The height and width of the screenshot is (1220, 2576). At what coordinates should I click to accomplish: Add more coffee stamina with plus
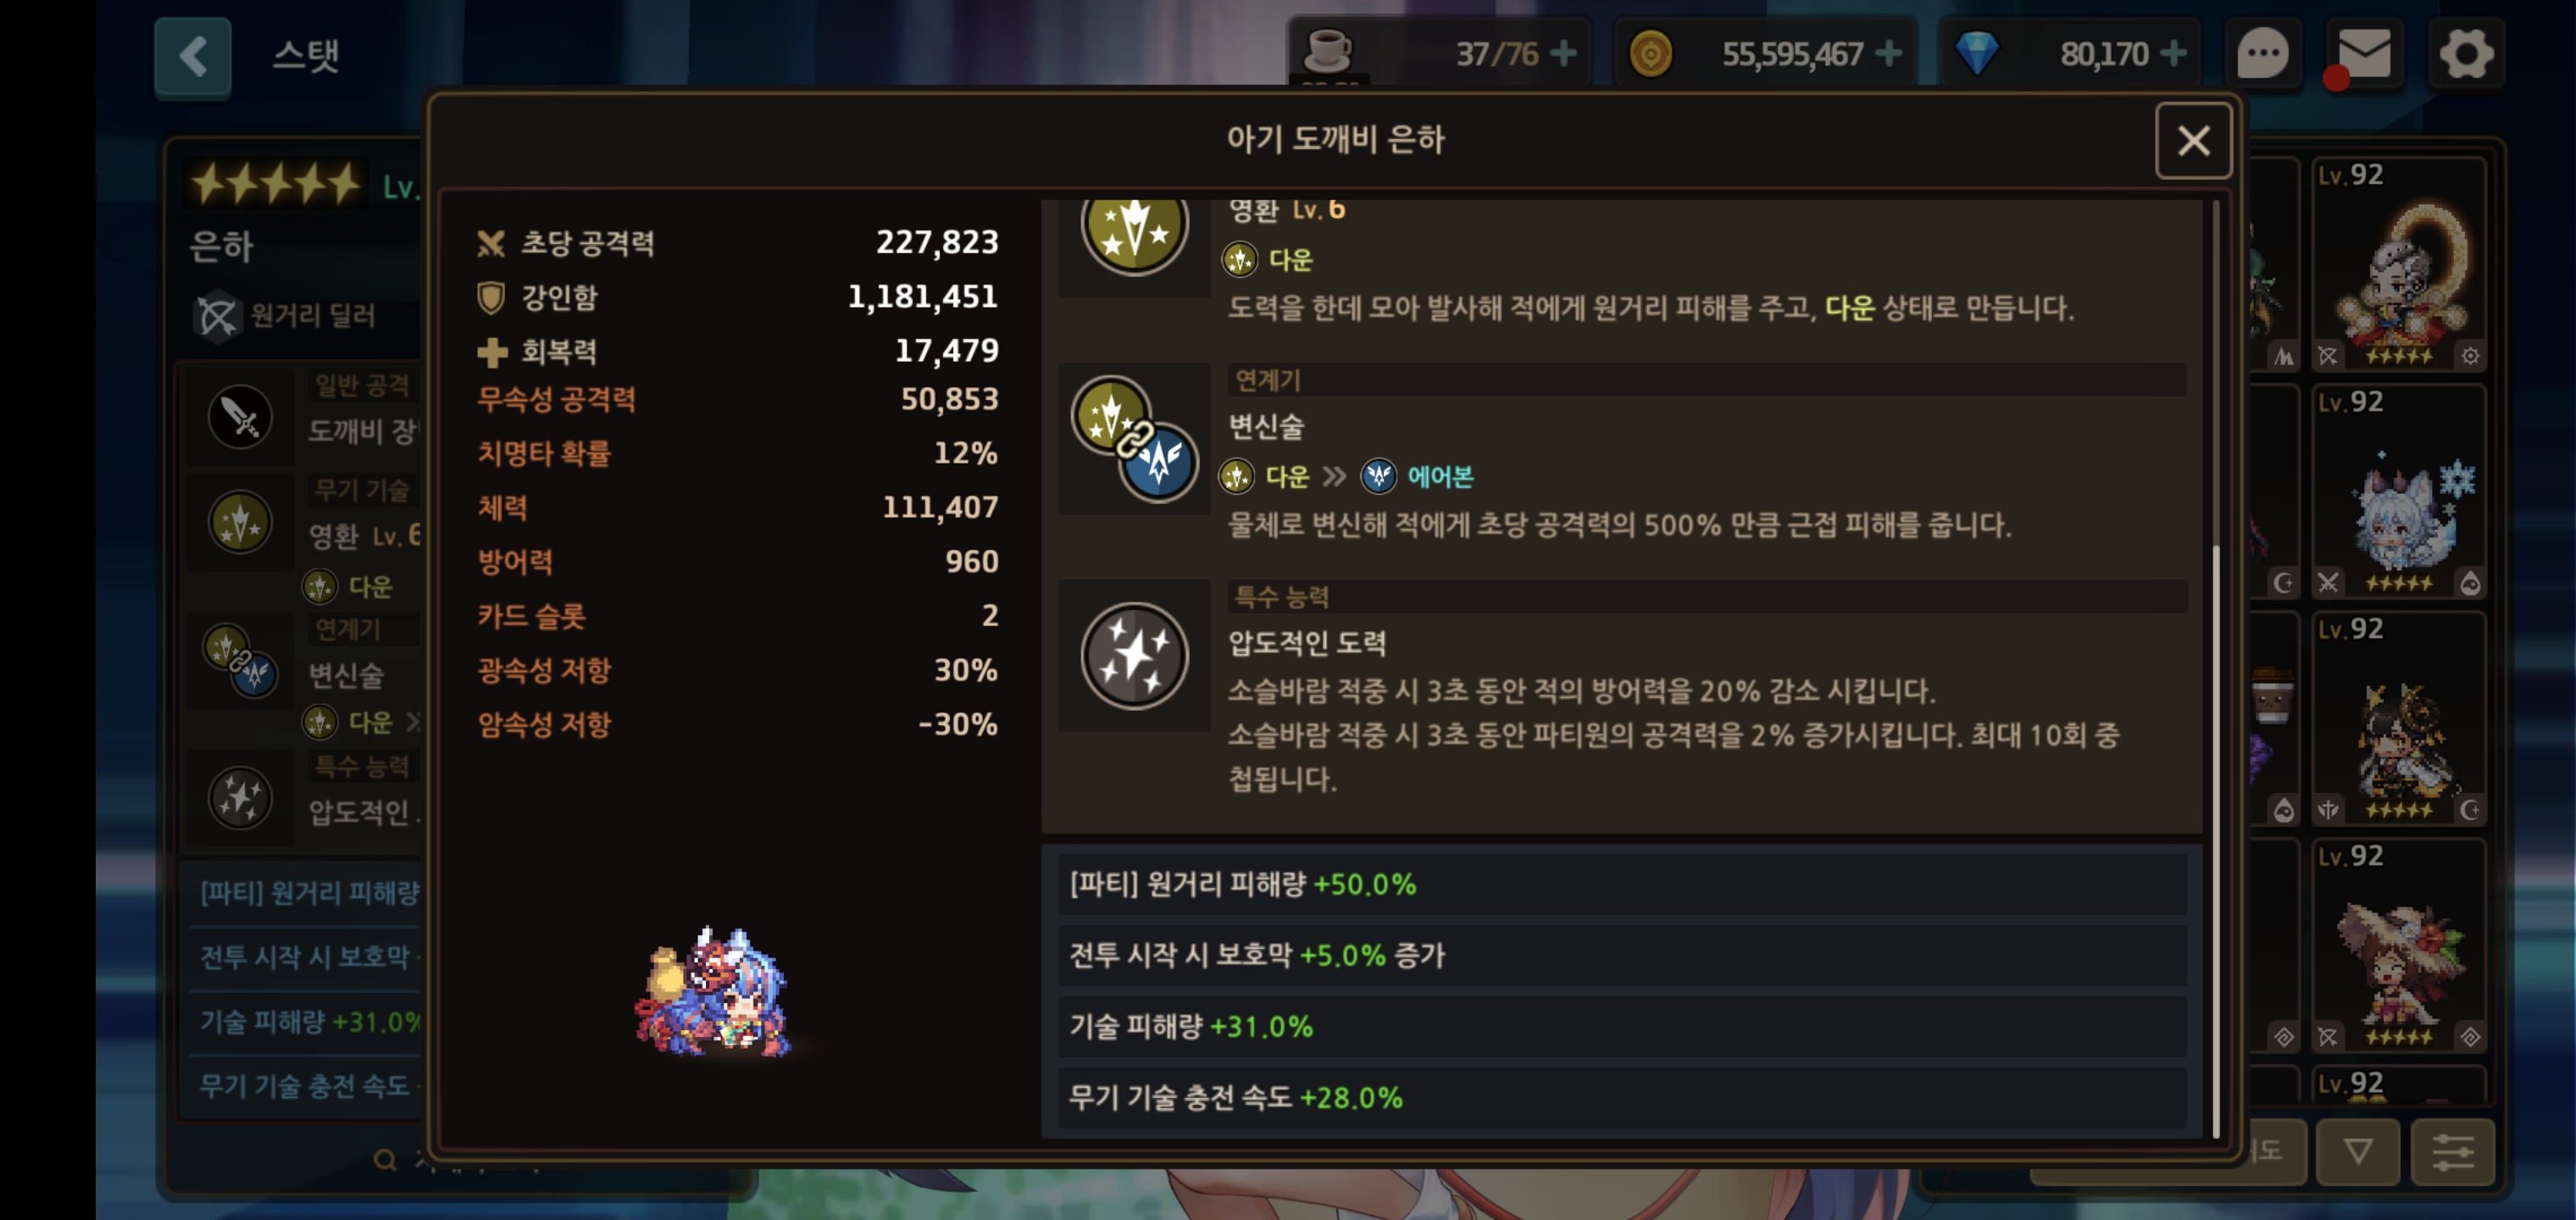pos(1562,53)
